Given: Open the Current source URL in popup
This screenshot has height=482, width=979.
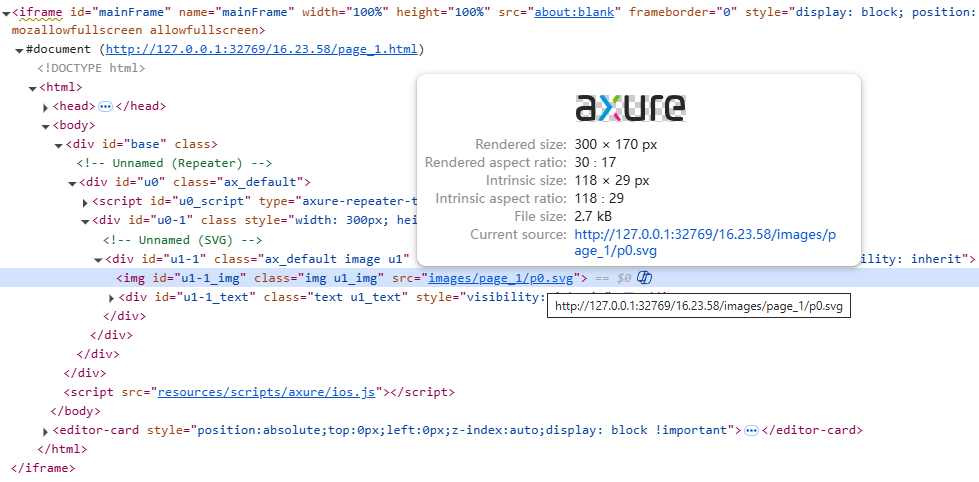Looking at the screenshot, I should coord(704,243).
